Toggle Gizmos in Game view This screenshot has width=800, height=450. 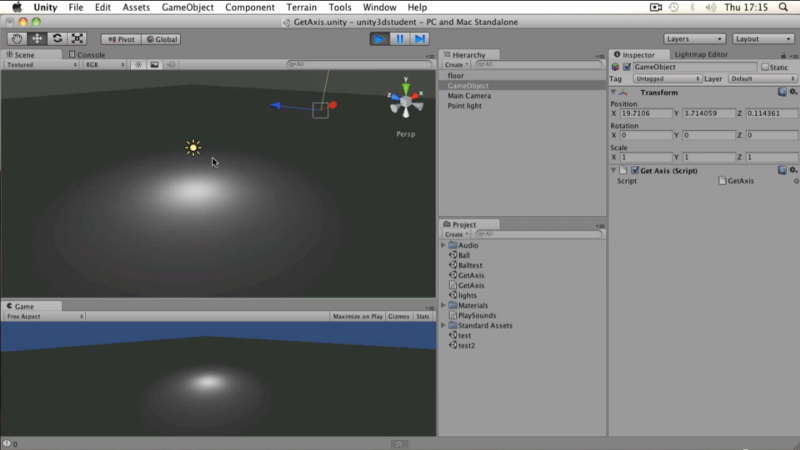[x=398, y=316]
